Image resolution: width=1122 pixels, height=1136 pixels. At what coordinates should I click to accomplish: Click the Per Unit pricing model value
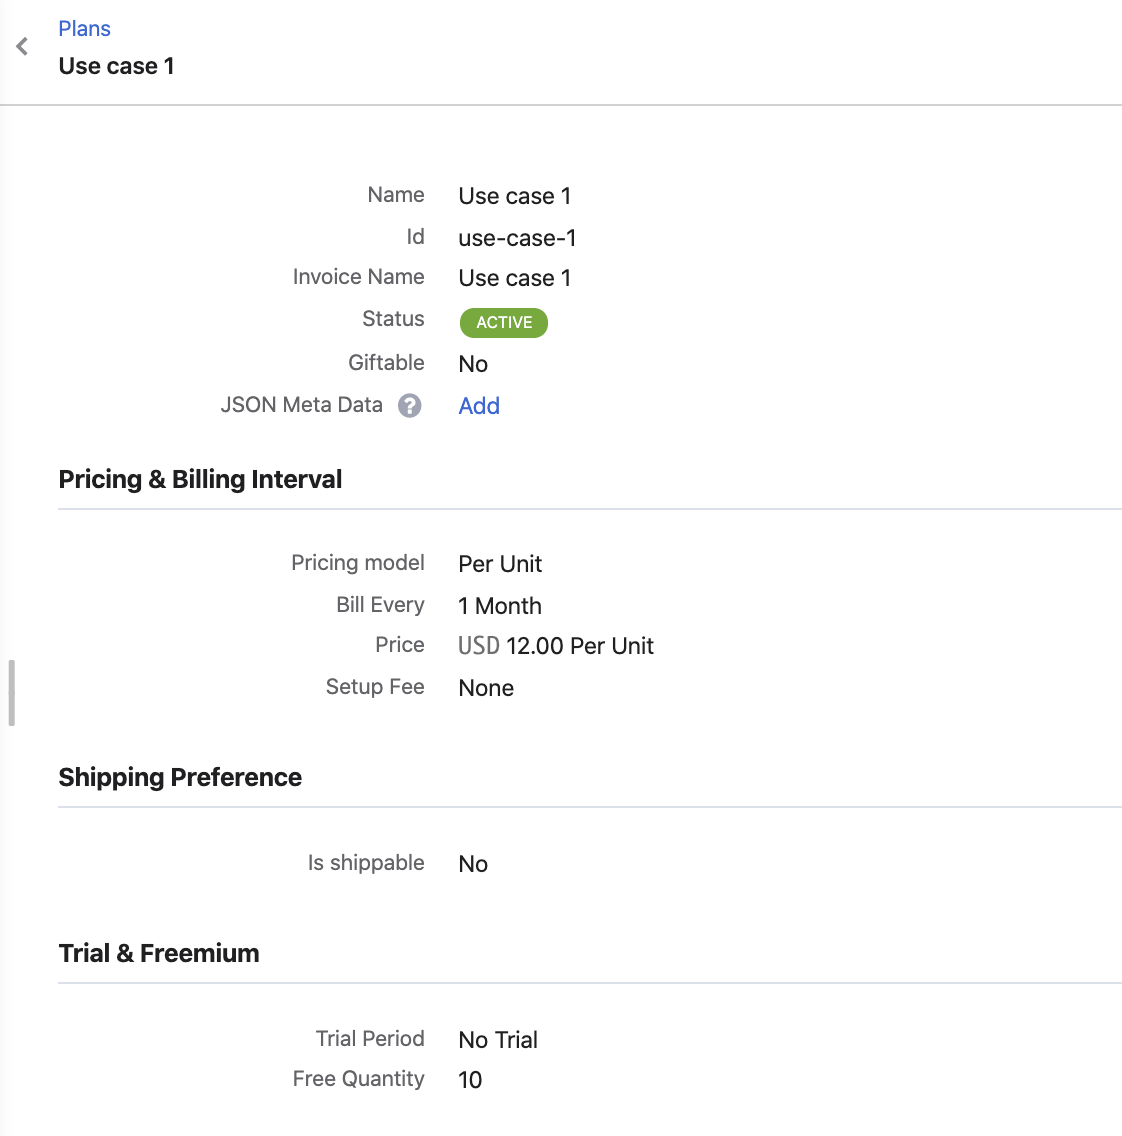(x=500, y=564)
